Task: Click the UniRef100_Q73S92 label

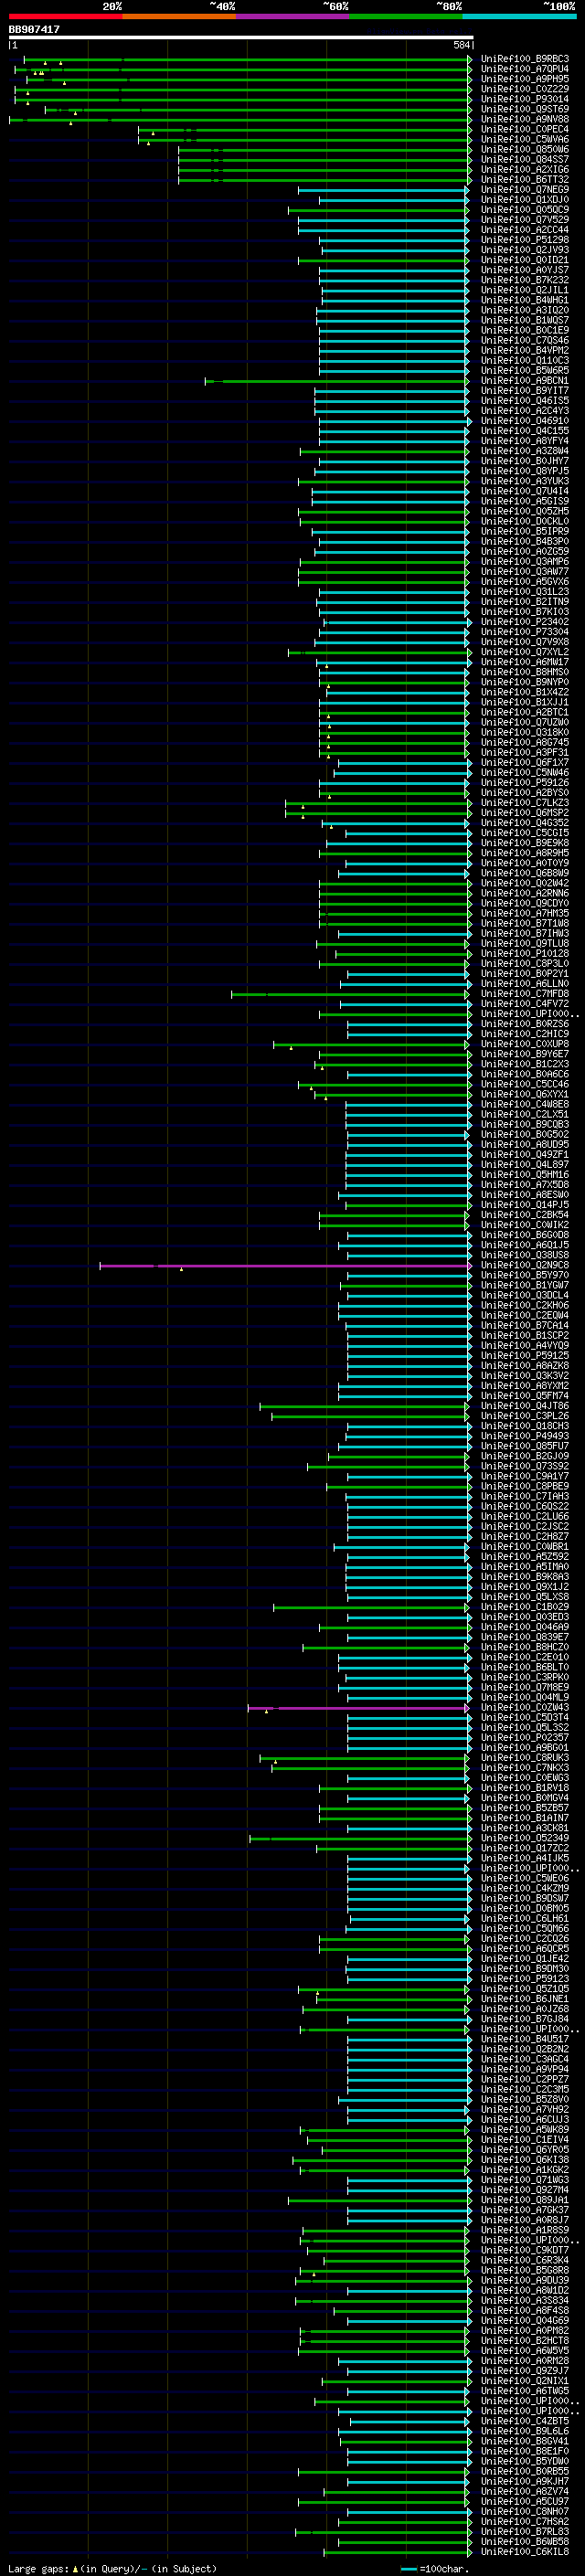Action: point(525,1467)
